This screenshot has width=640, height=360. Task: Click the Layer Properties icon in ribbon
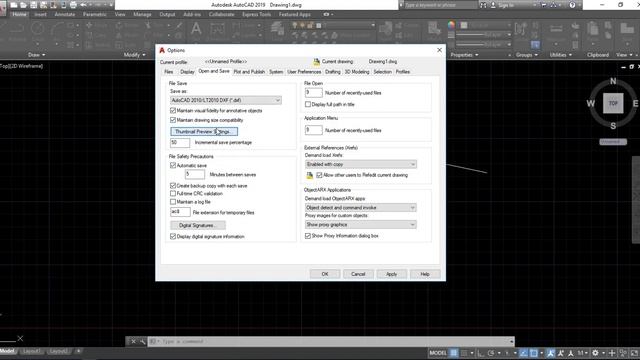pyautogui.click(x=278, y=29)
